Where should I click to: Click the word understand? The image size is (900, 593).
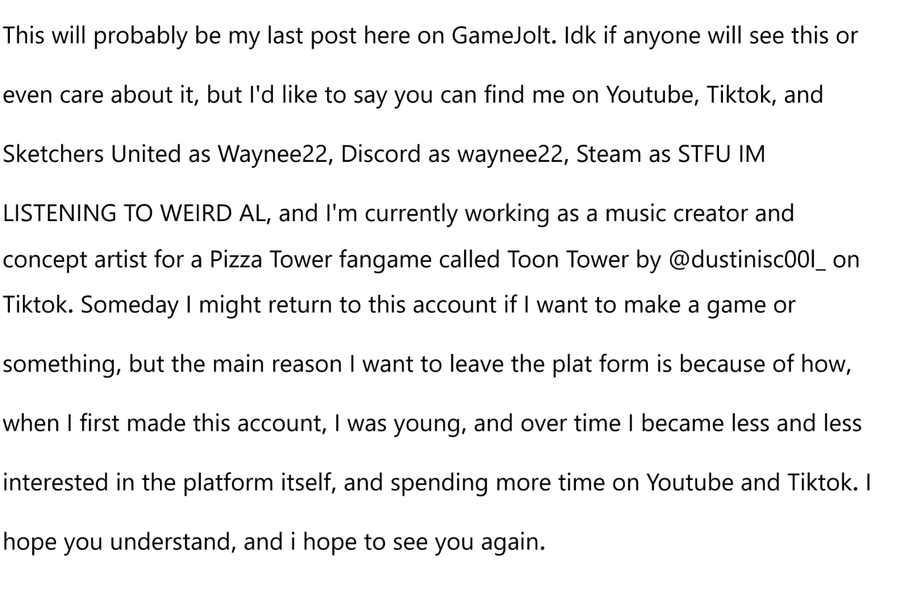click(x=173, y=542)
